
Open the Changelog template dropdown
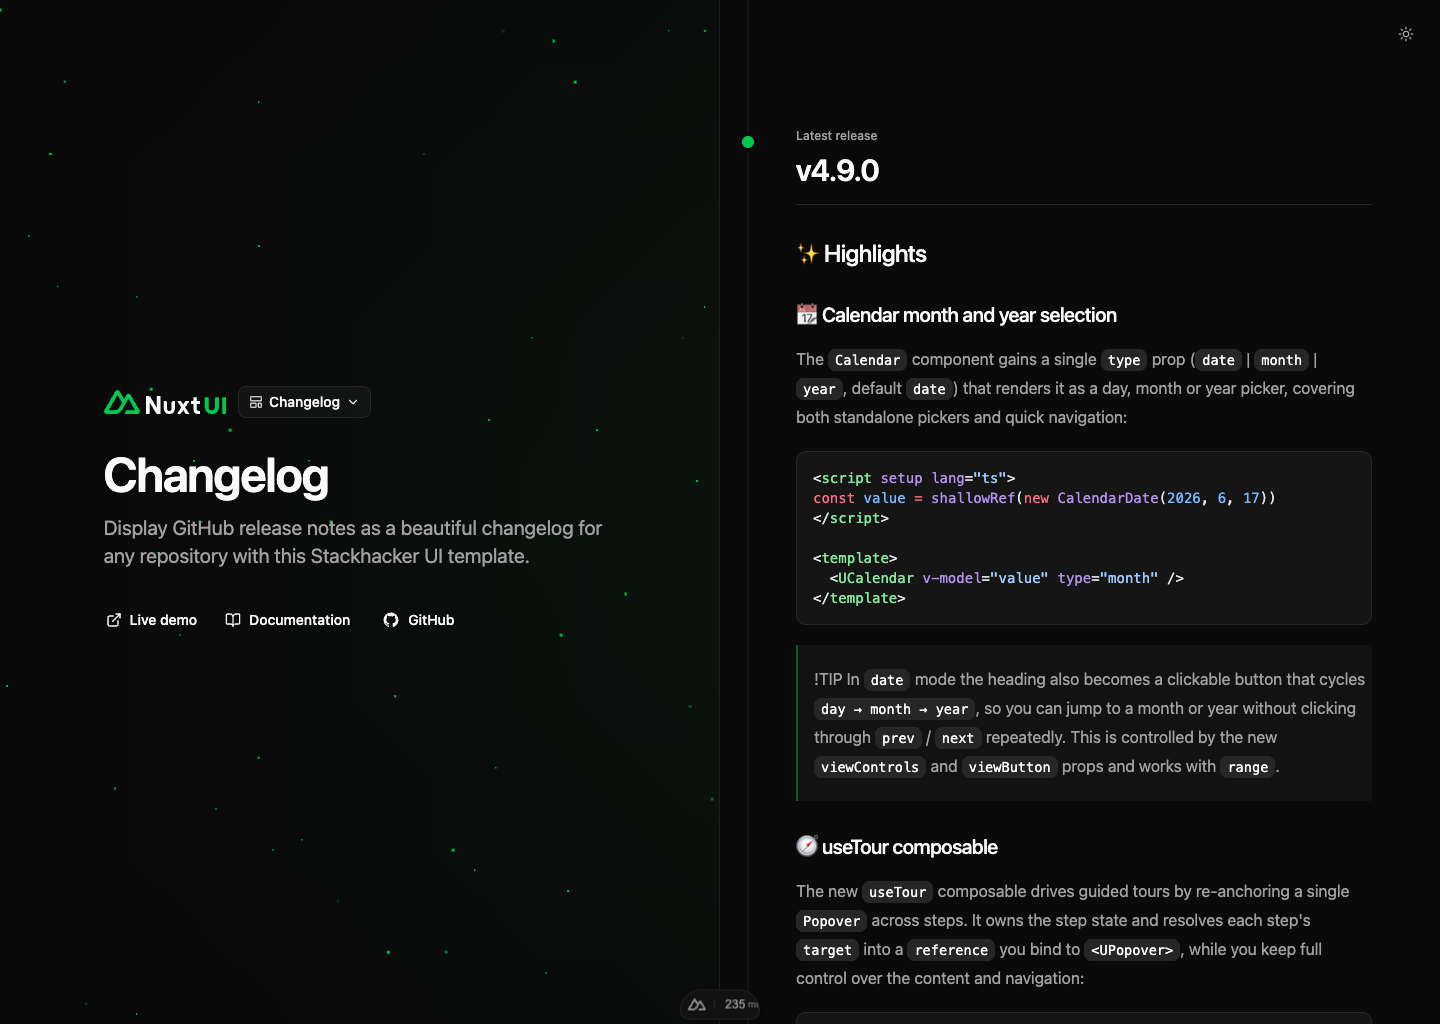click(x=304, y=402)
